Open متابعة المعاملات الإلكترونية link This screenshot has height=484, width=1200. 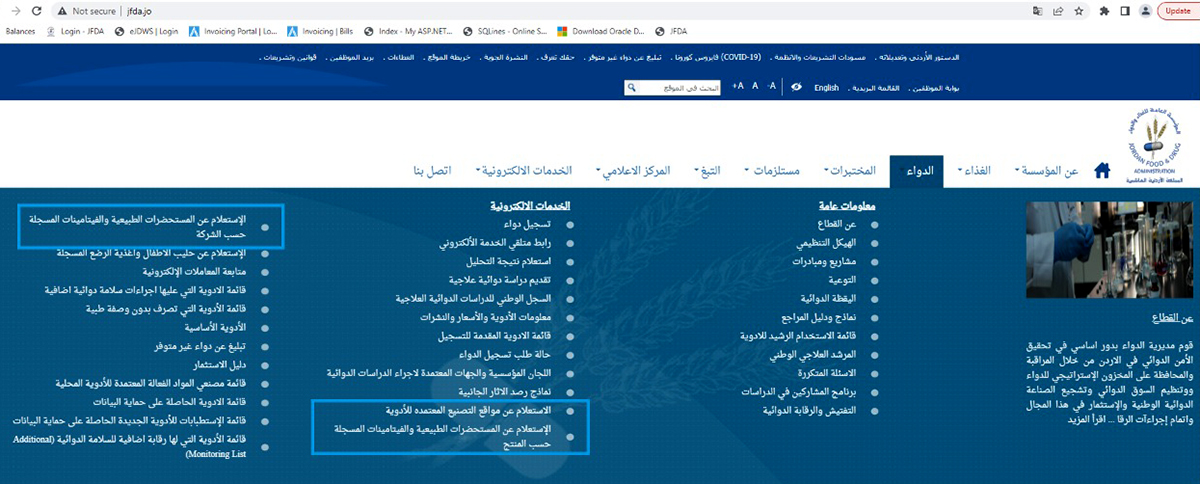click(192, 271)
